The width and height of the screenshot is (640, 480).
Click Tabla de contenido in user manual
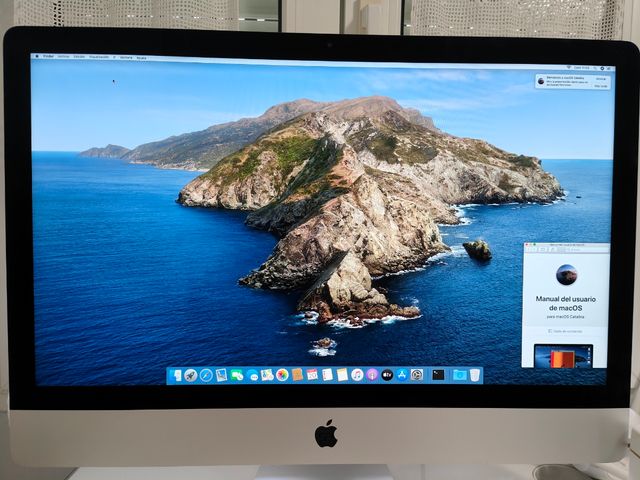point(566,330)
